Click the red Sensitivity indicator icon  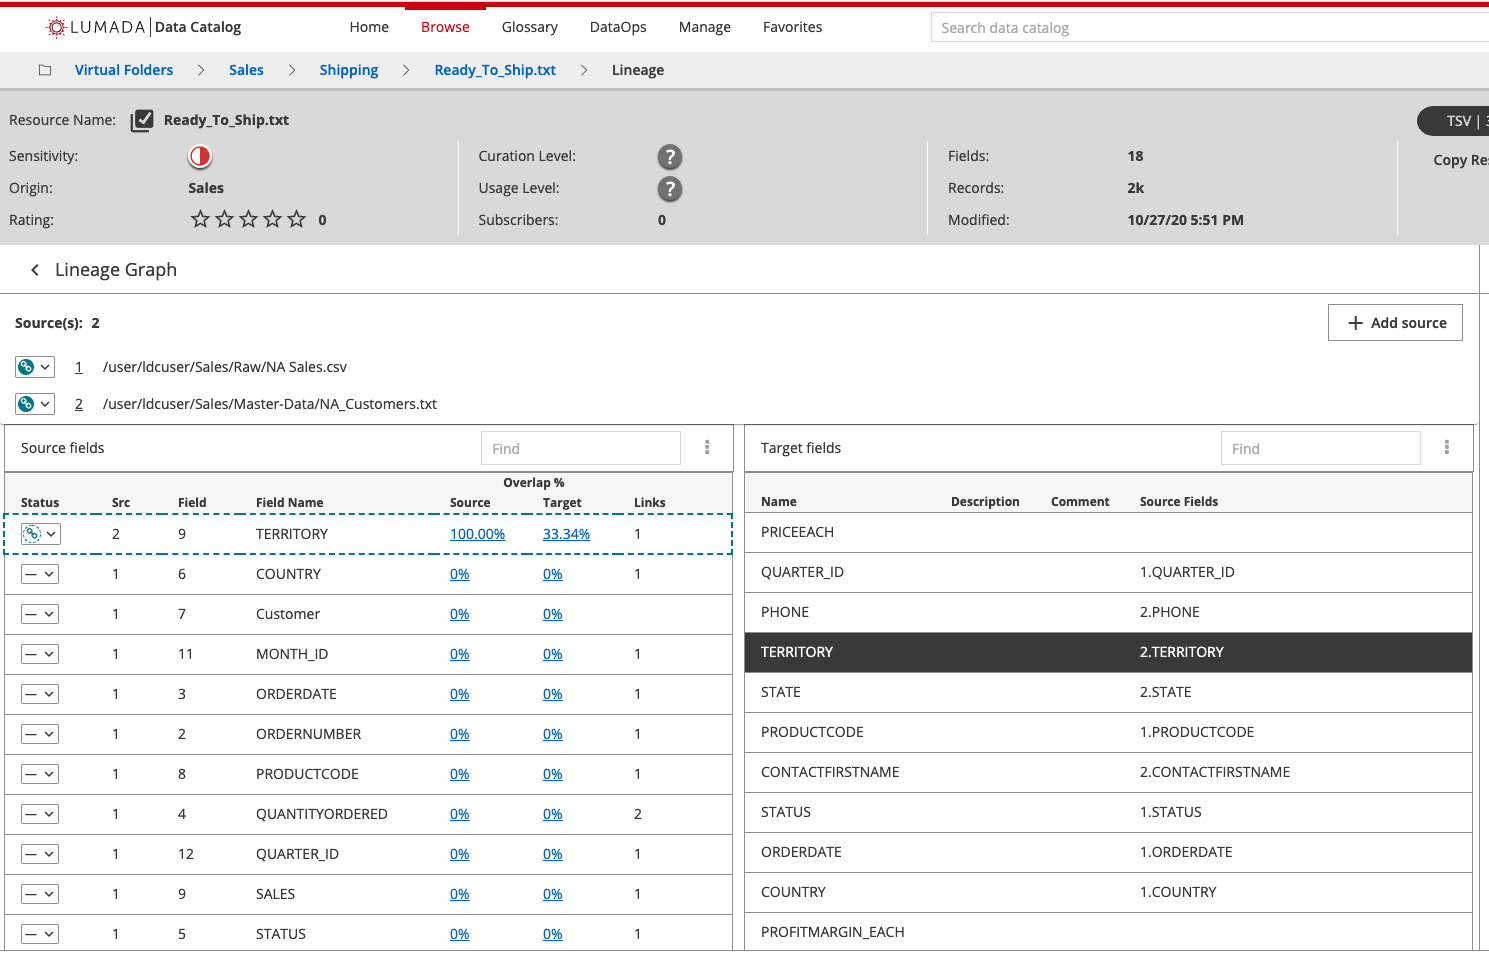coord(199,156)
